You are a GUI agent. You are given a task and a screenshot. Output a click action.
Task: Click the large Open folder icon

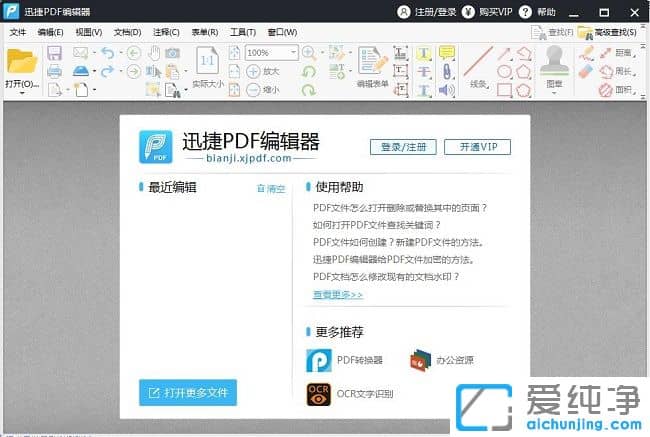click(22, 61)
